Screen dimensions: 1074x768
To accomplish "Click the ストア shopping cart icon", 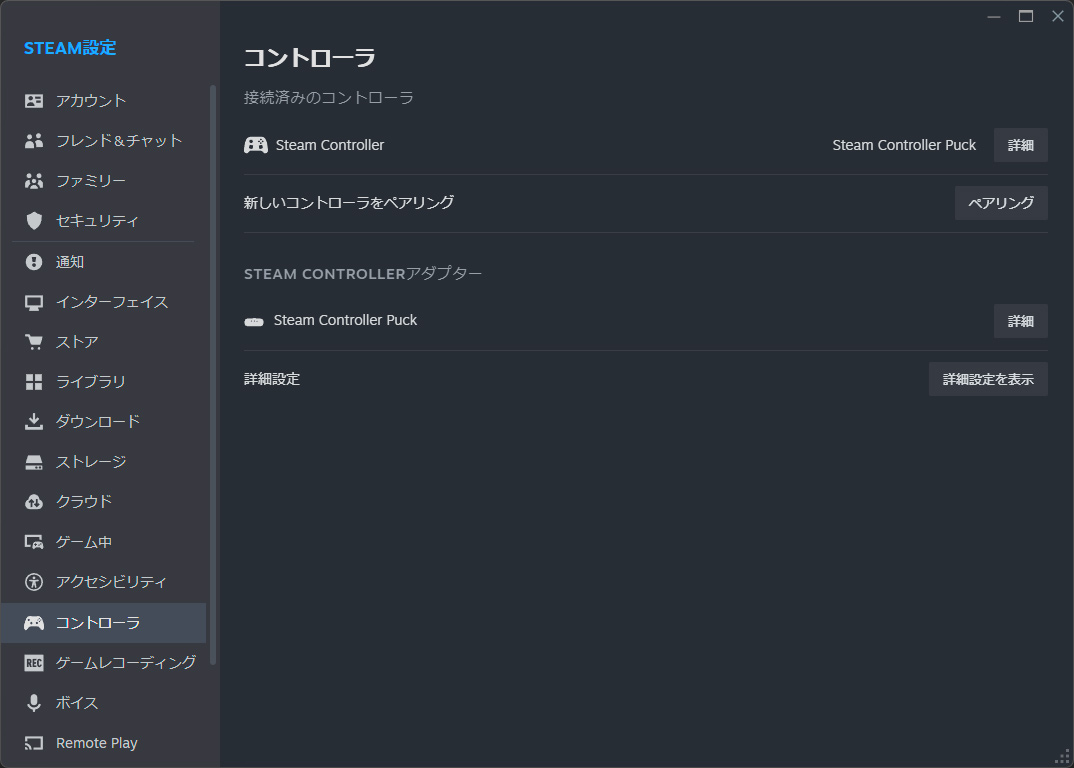I will [x=34, y=342].
